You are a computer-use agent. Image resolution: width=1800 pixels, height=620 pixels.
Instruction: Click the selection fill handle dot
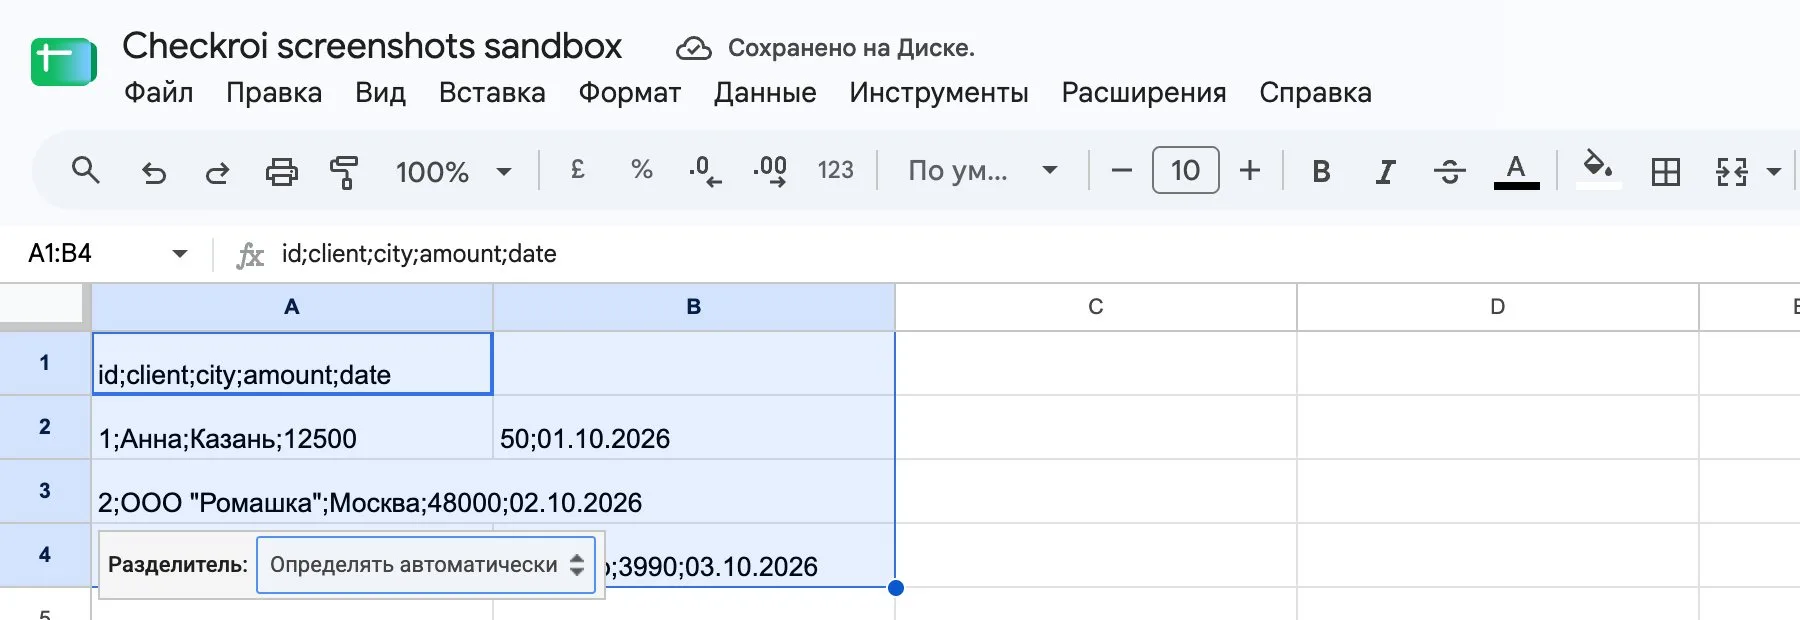coord(896,588)
